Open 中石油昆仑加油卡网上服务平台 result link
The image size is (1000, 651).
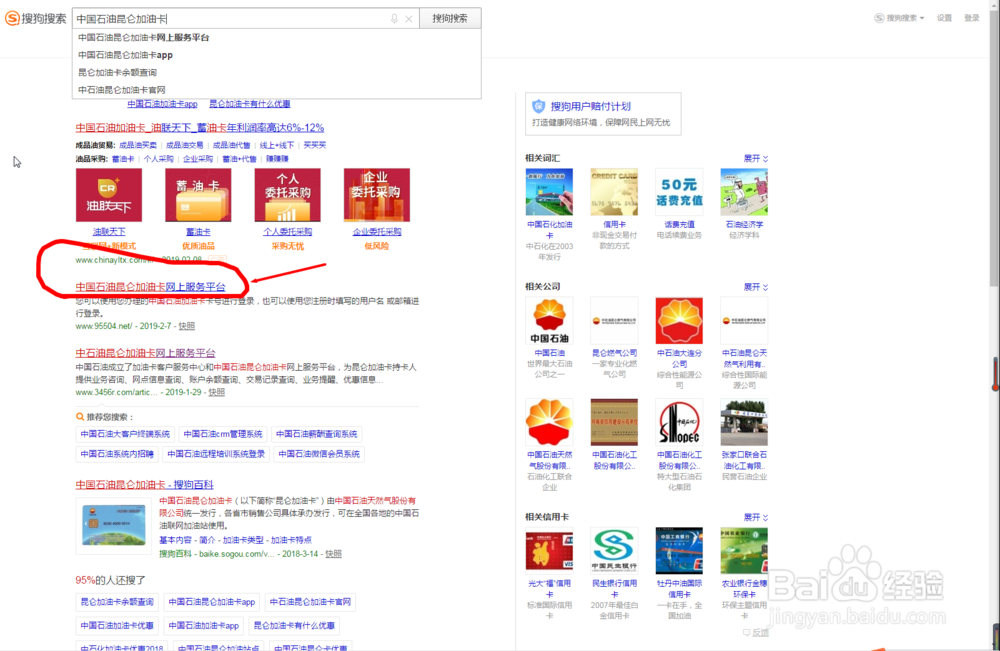tap(145, 353)
